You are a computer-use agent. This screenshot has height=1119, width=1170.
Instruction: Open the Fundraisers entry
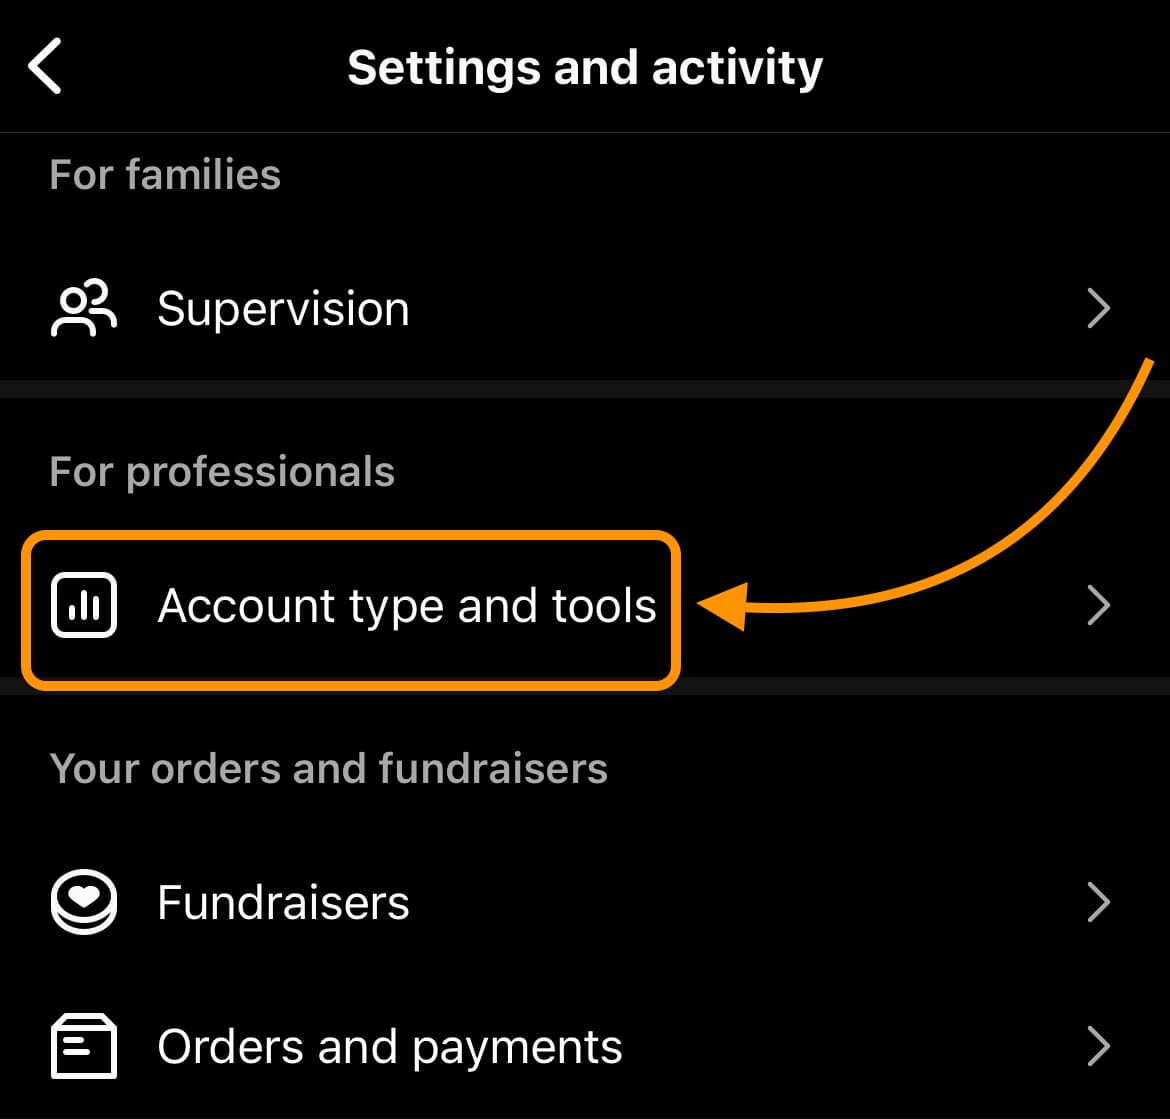(x=585, y=902)
